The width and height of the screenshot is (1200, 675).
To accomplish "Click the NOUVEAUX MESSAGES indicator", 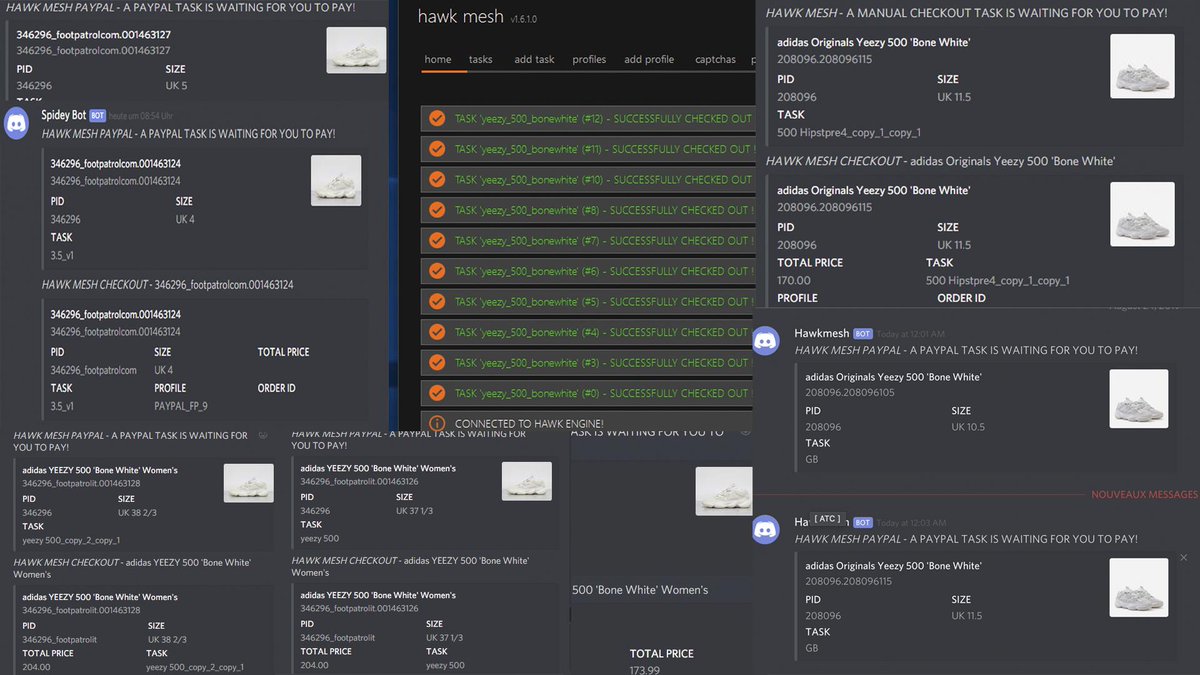I will tap(1143, 495).
